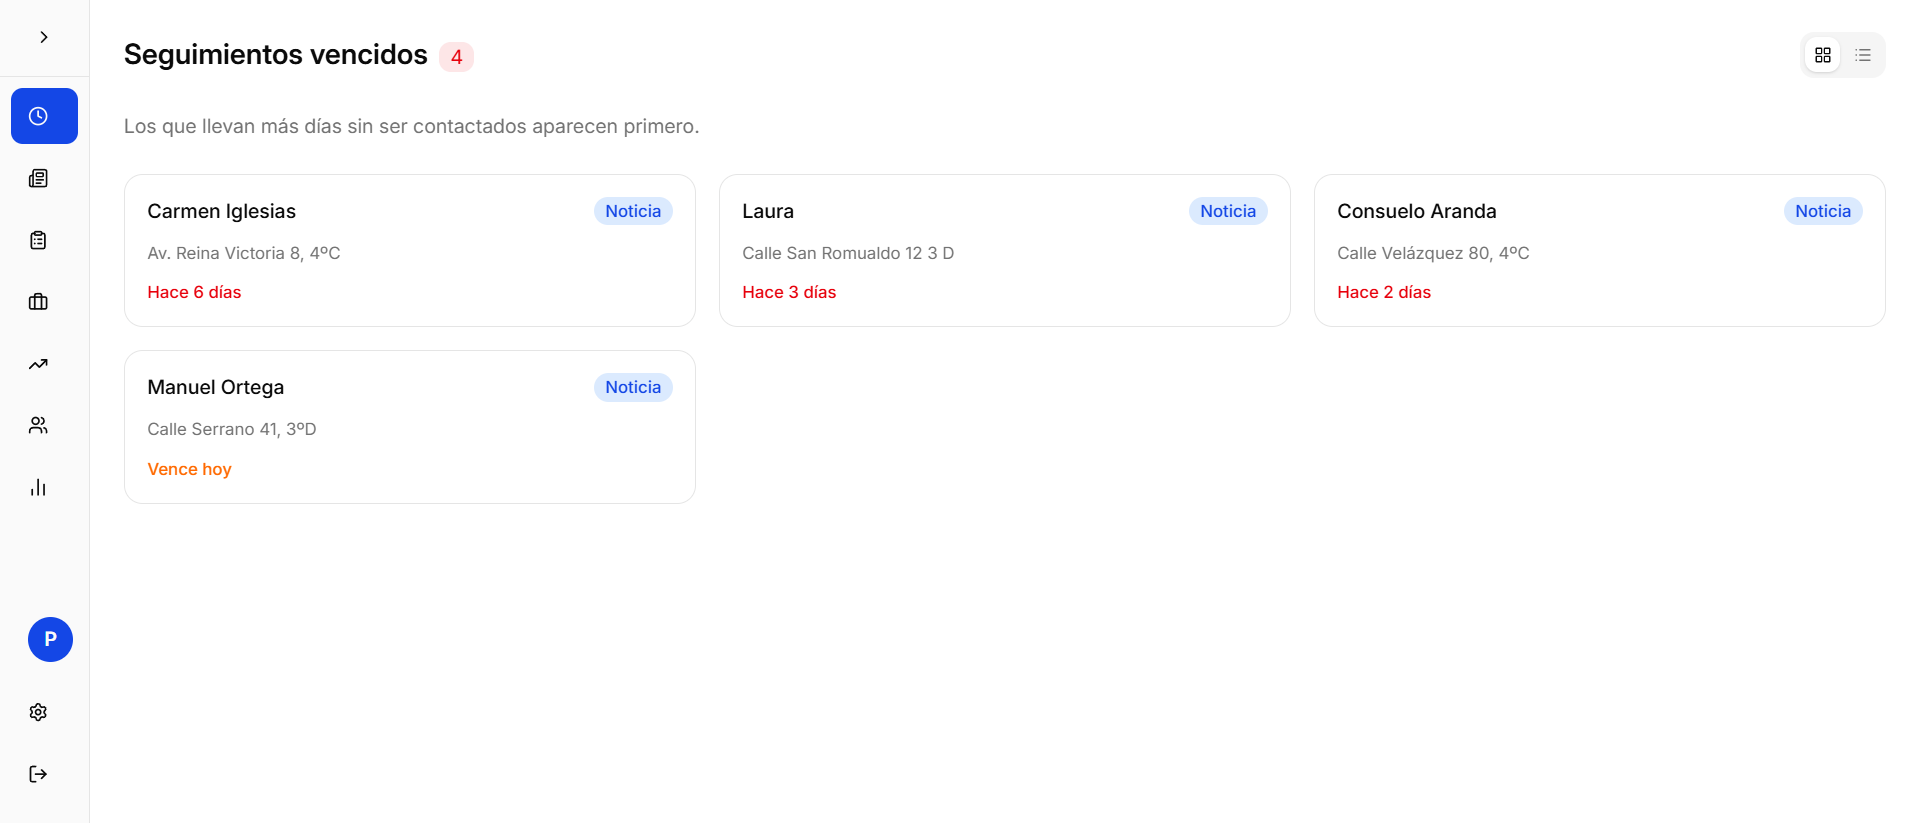Click the red 4 count badge
Viewport: 1919px width, 823px height.
456,57
